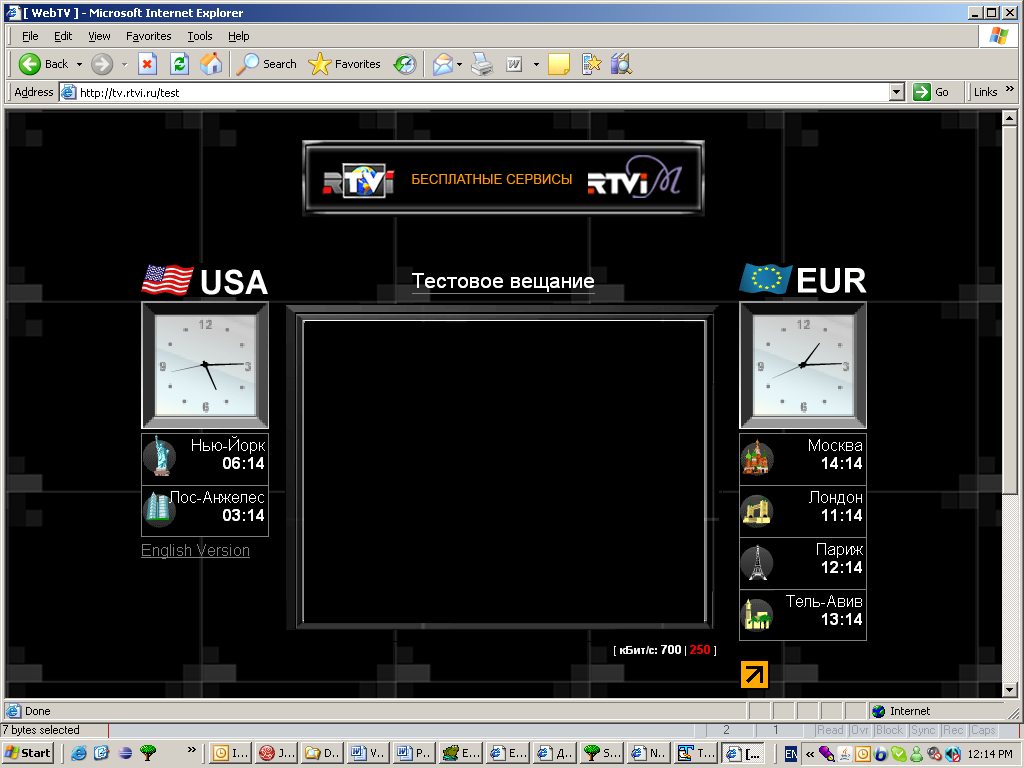Click the Mail envelope icon
Image resolution: width=1024 pixels, height=768 pixels.
[442, 64]
